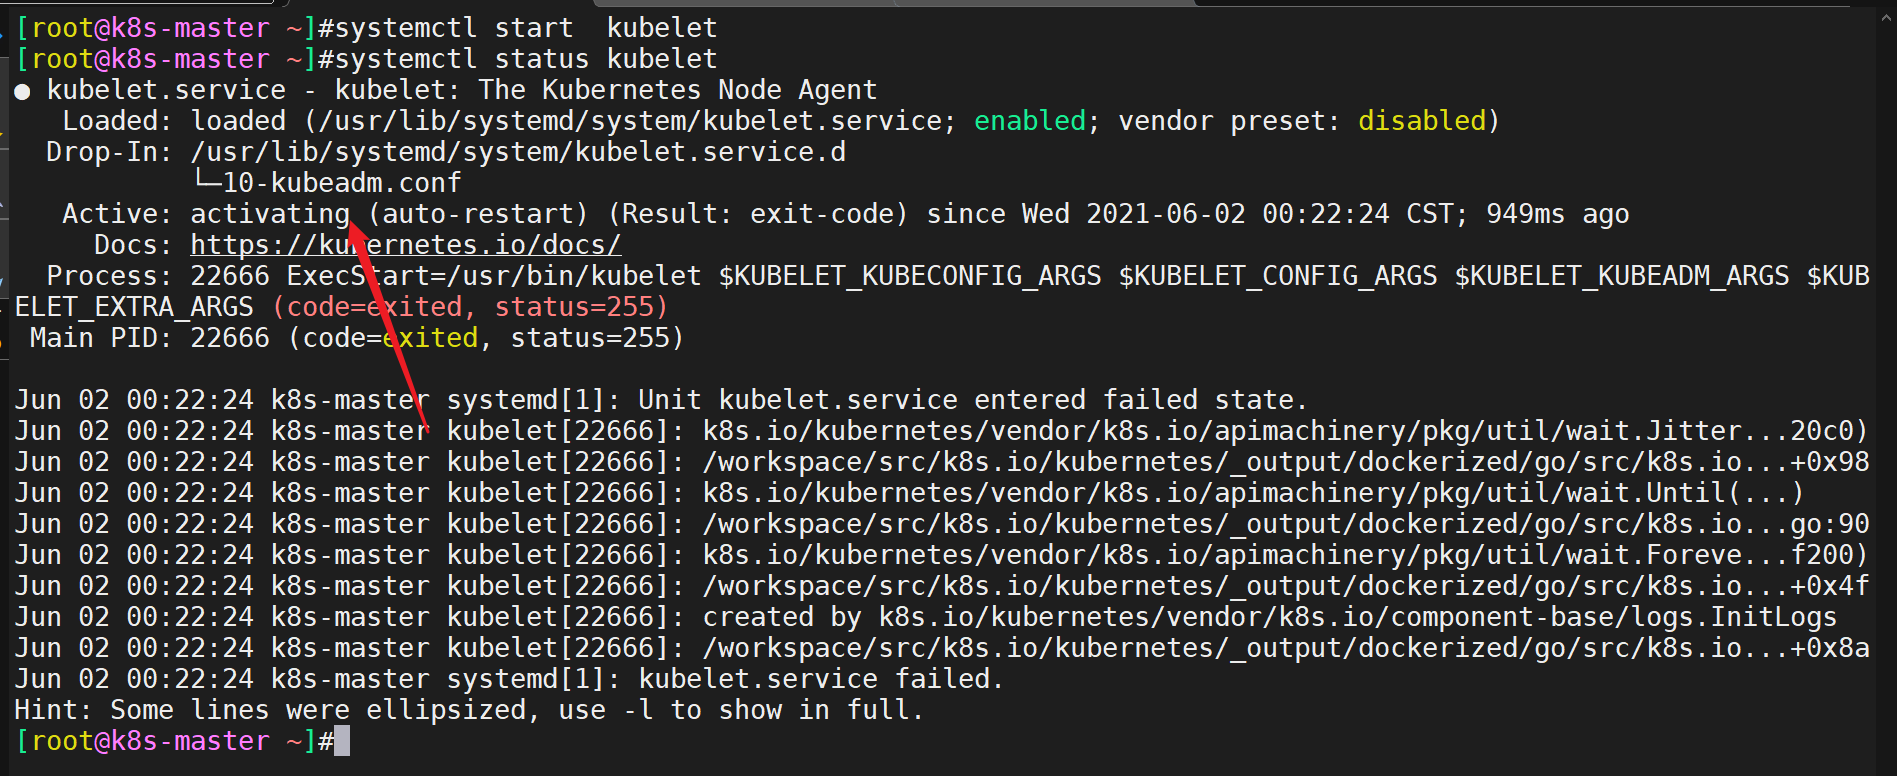This screenshot has height=776, width=1897.
Task: Click the hint line about ellipsized lines
Action: pyautogui.click(x=469, y=710)
